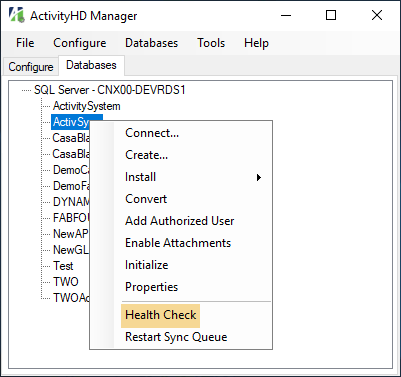Open the Help menu
This screenshot has height=377, width=401.
(x=256, y=43)
